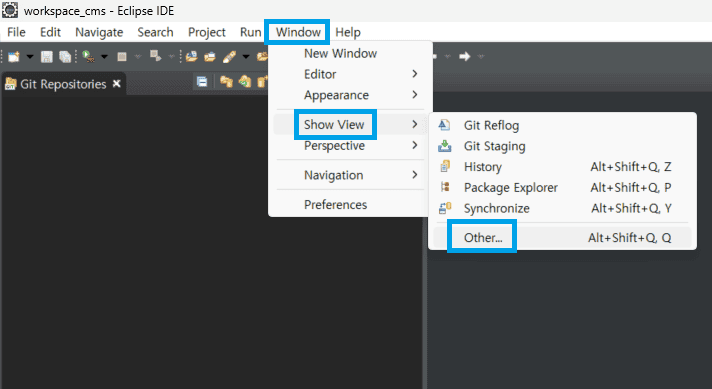Click the Save toolbar icon
Image resolution: width=712 pixels, height=389 pixels.
(x=46, y=57)
